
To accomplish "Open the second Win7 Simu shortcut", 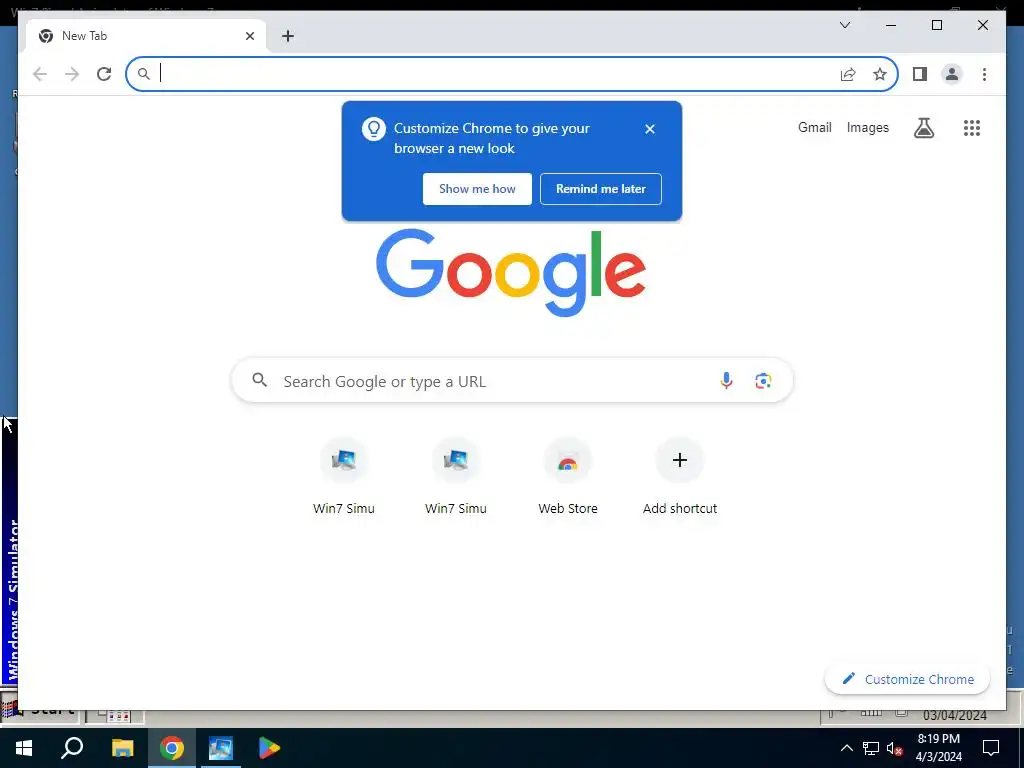I will click(456, 475).
